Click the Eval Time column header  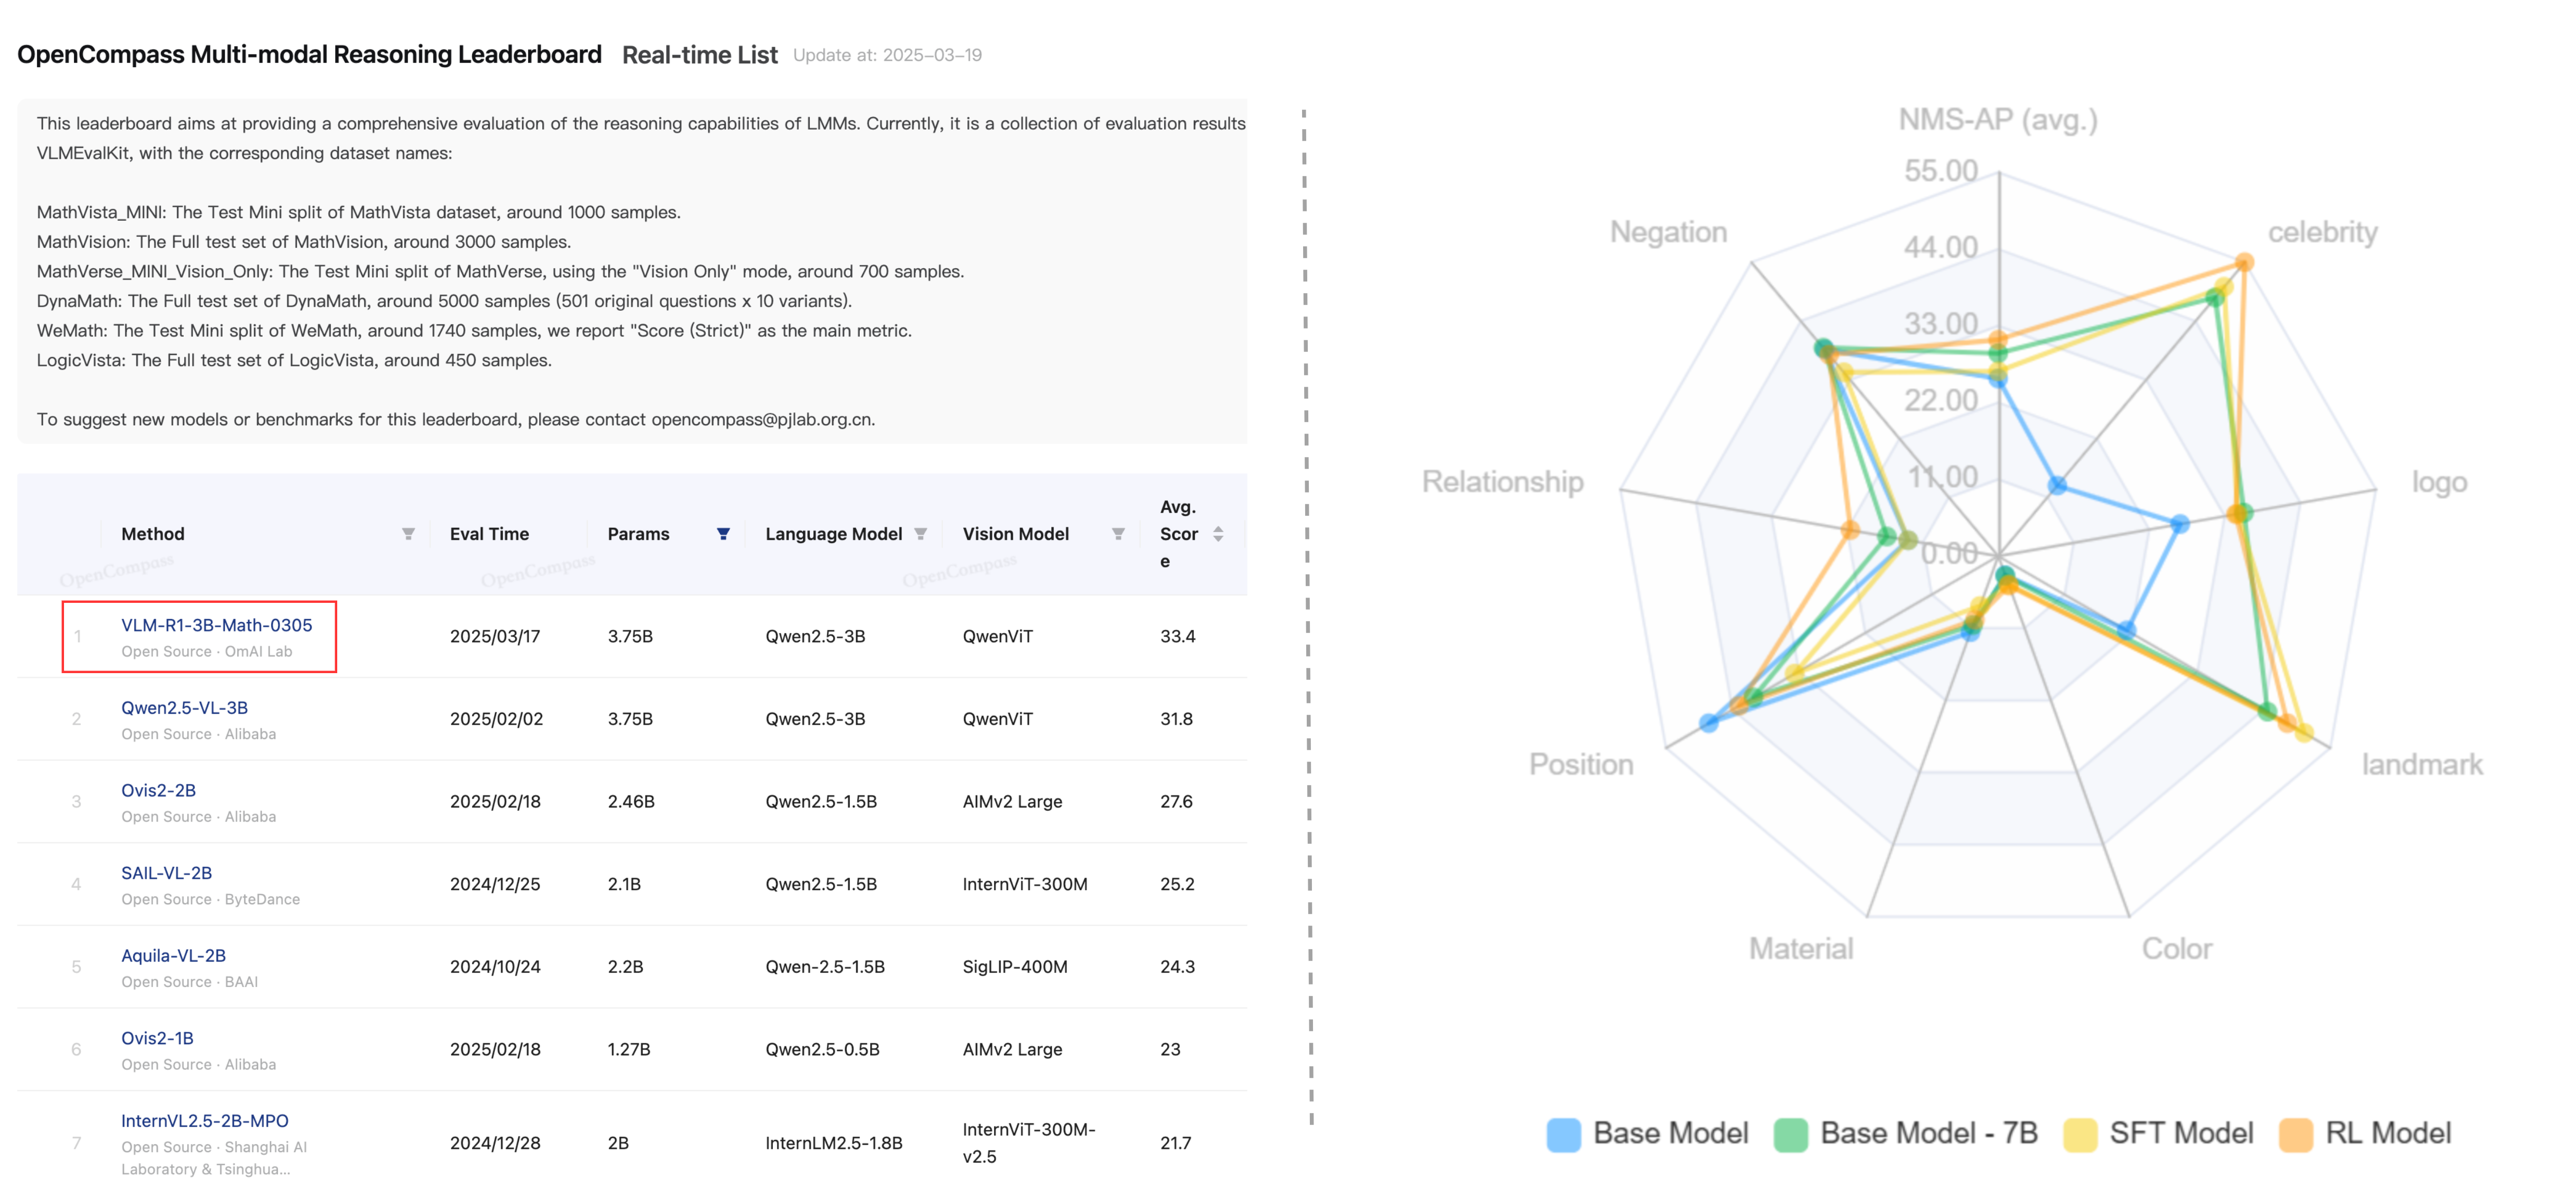pyautogui.click(x=489, y=534)
